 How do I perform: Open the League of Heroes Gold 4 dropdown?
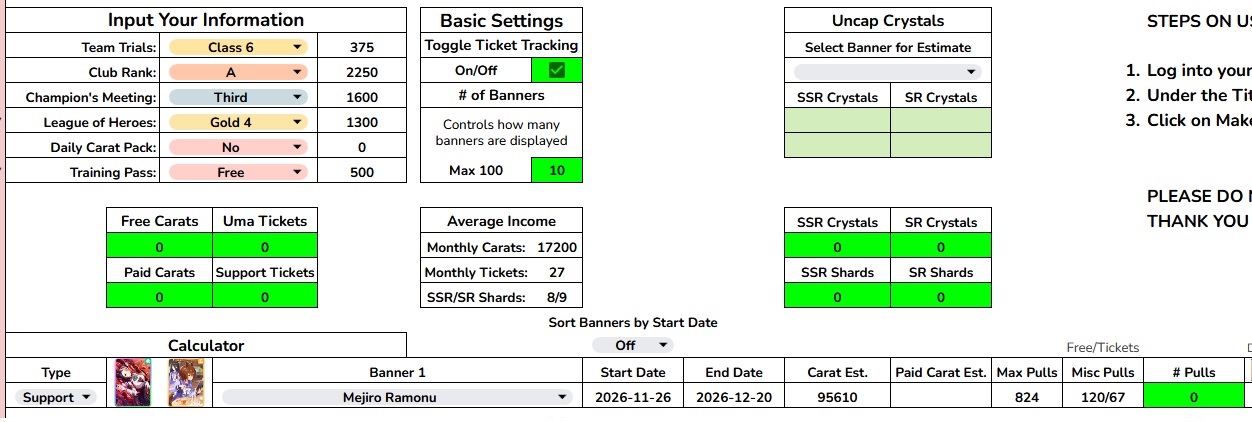click(x=238, y=122)
